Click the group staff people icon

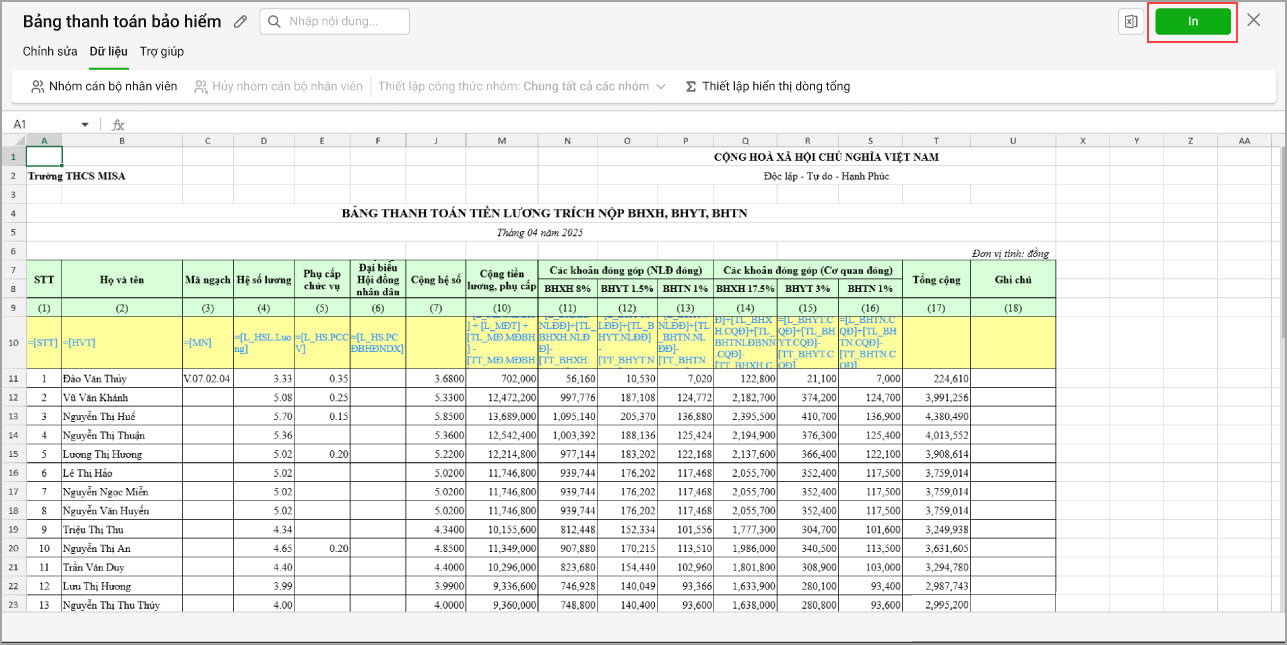click(38, 86)
